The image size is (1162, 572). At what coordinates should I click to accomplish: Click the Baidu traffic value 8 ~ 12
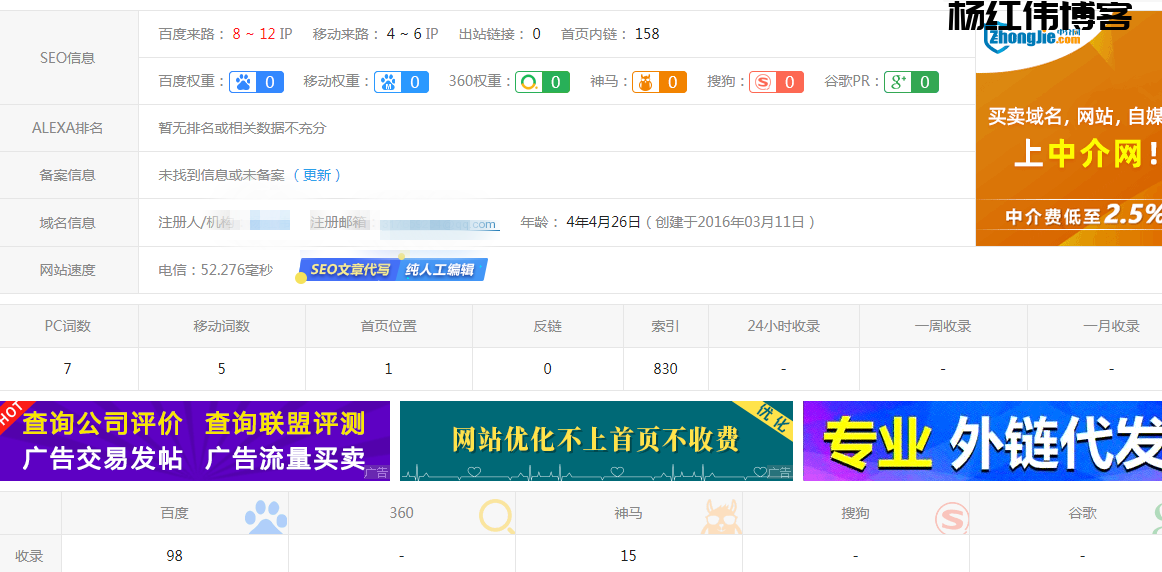point(254,34)
